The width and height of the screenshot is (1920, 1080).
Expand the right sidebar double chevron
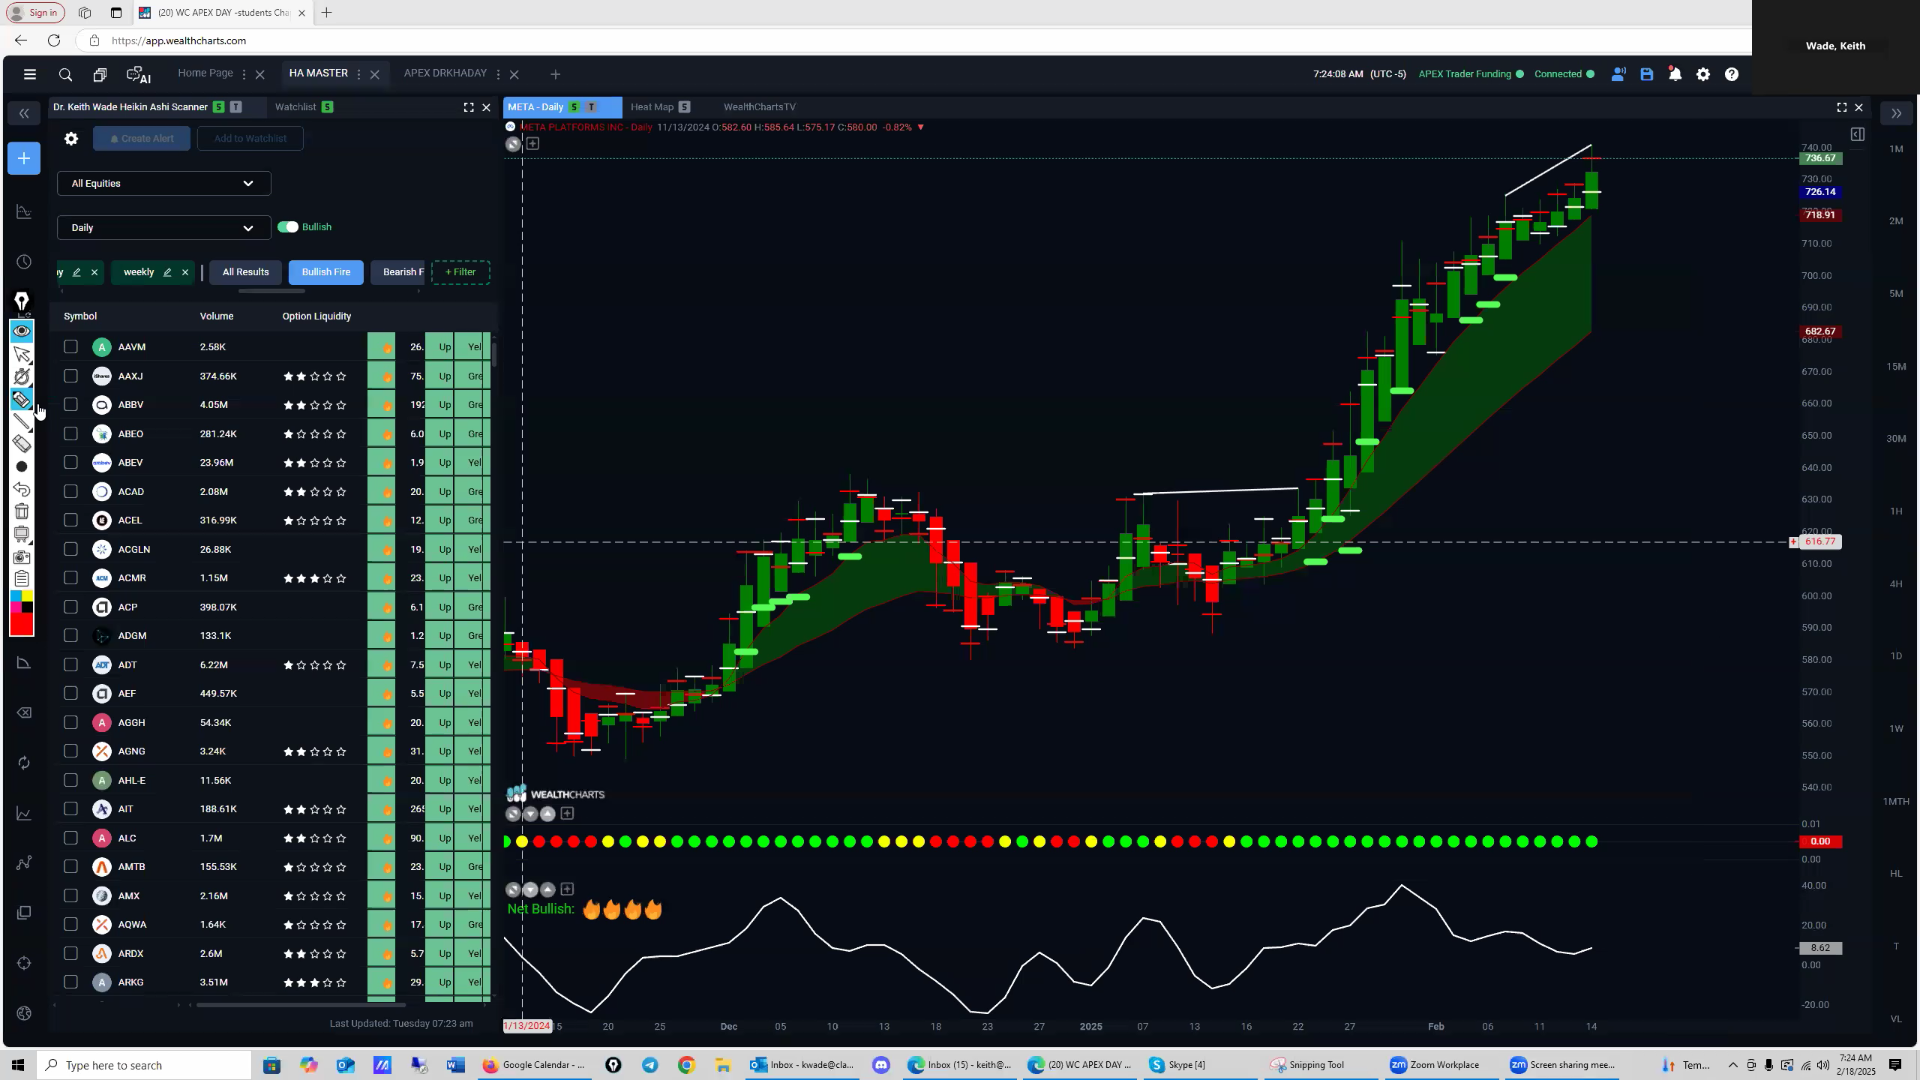(1896, 114)
